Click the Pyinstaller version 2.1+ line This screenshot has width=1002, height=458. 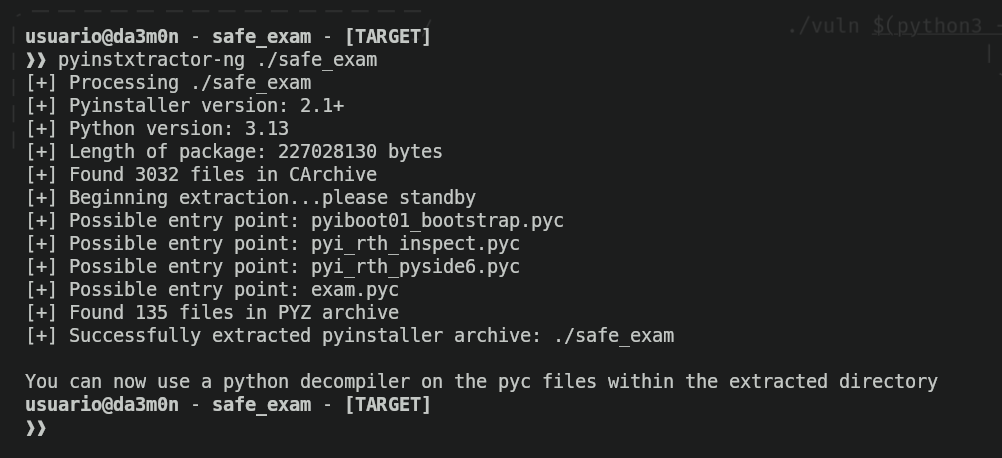pyautogui.click(x=185, y=106)
